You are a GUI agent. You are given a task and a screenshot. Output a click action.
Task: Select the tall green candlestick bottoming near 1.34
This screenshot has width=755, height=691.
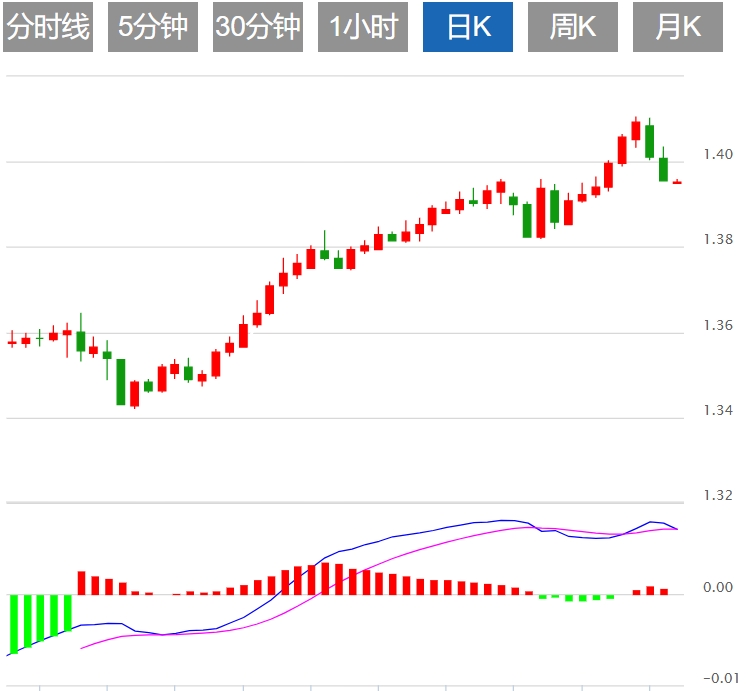tap(121, 381)
